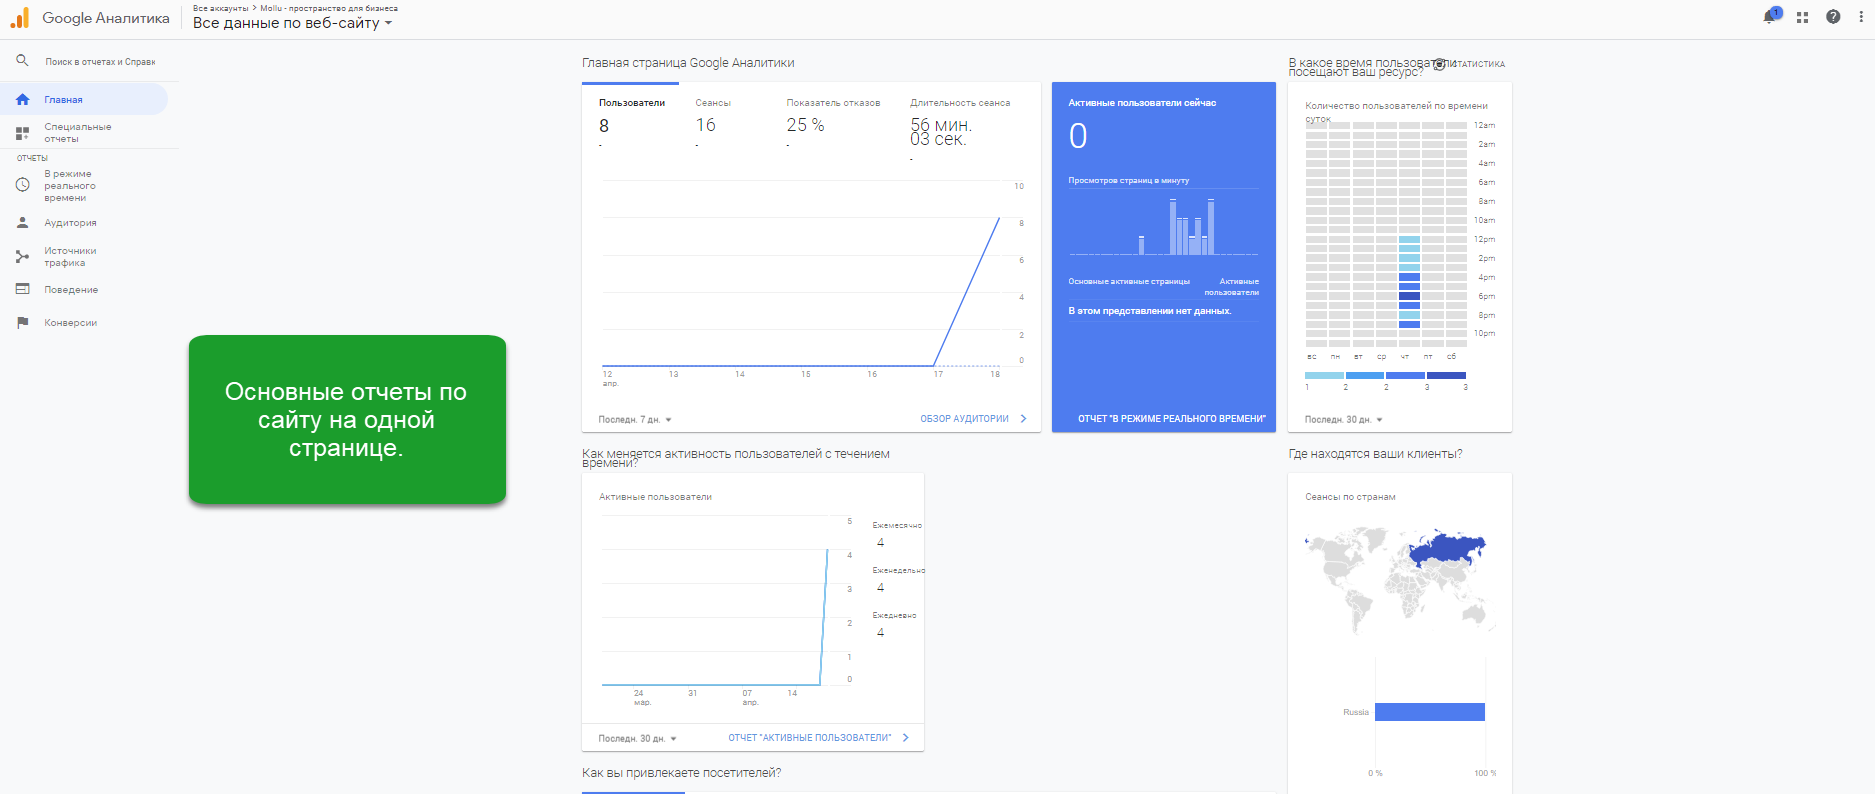Click the home icon for Главная
This screenshot has width=1875, height=794.
23,99
